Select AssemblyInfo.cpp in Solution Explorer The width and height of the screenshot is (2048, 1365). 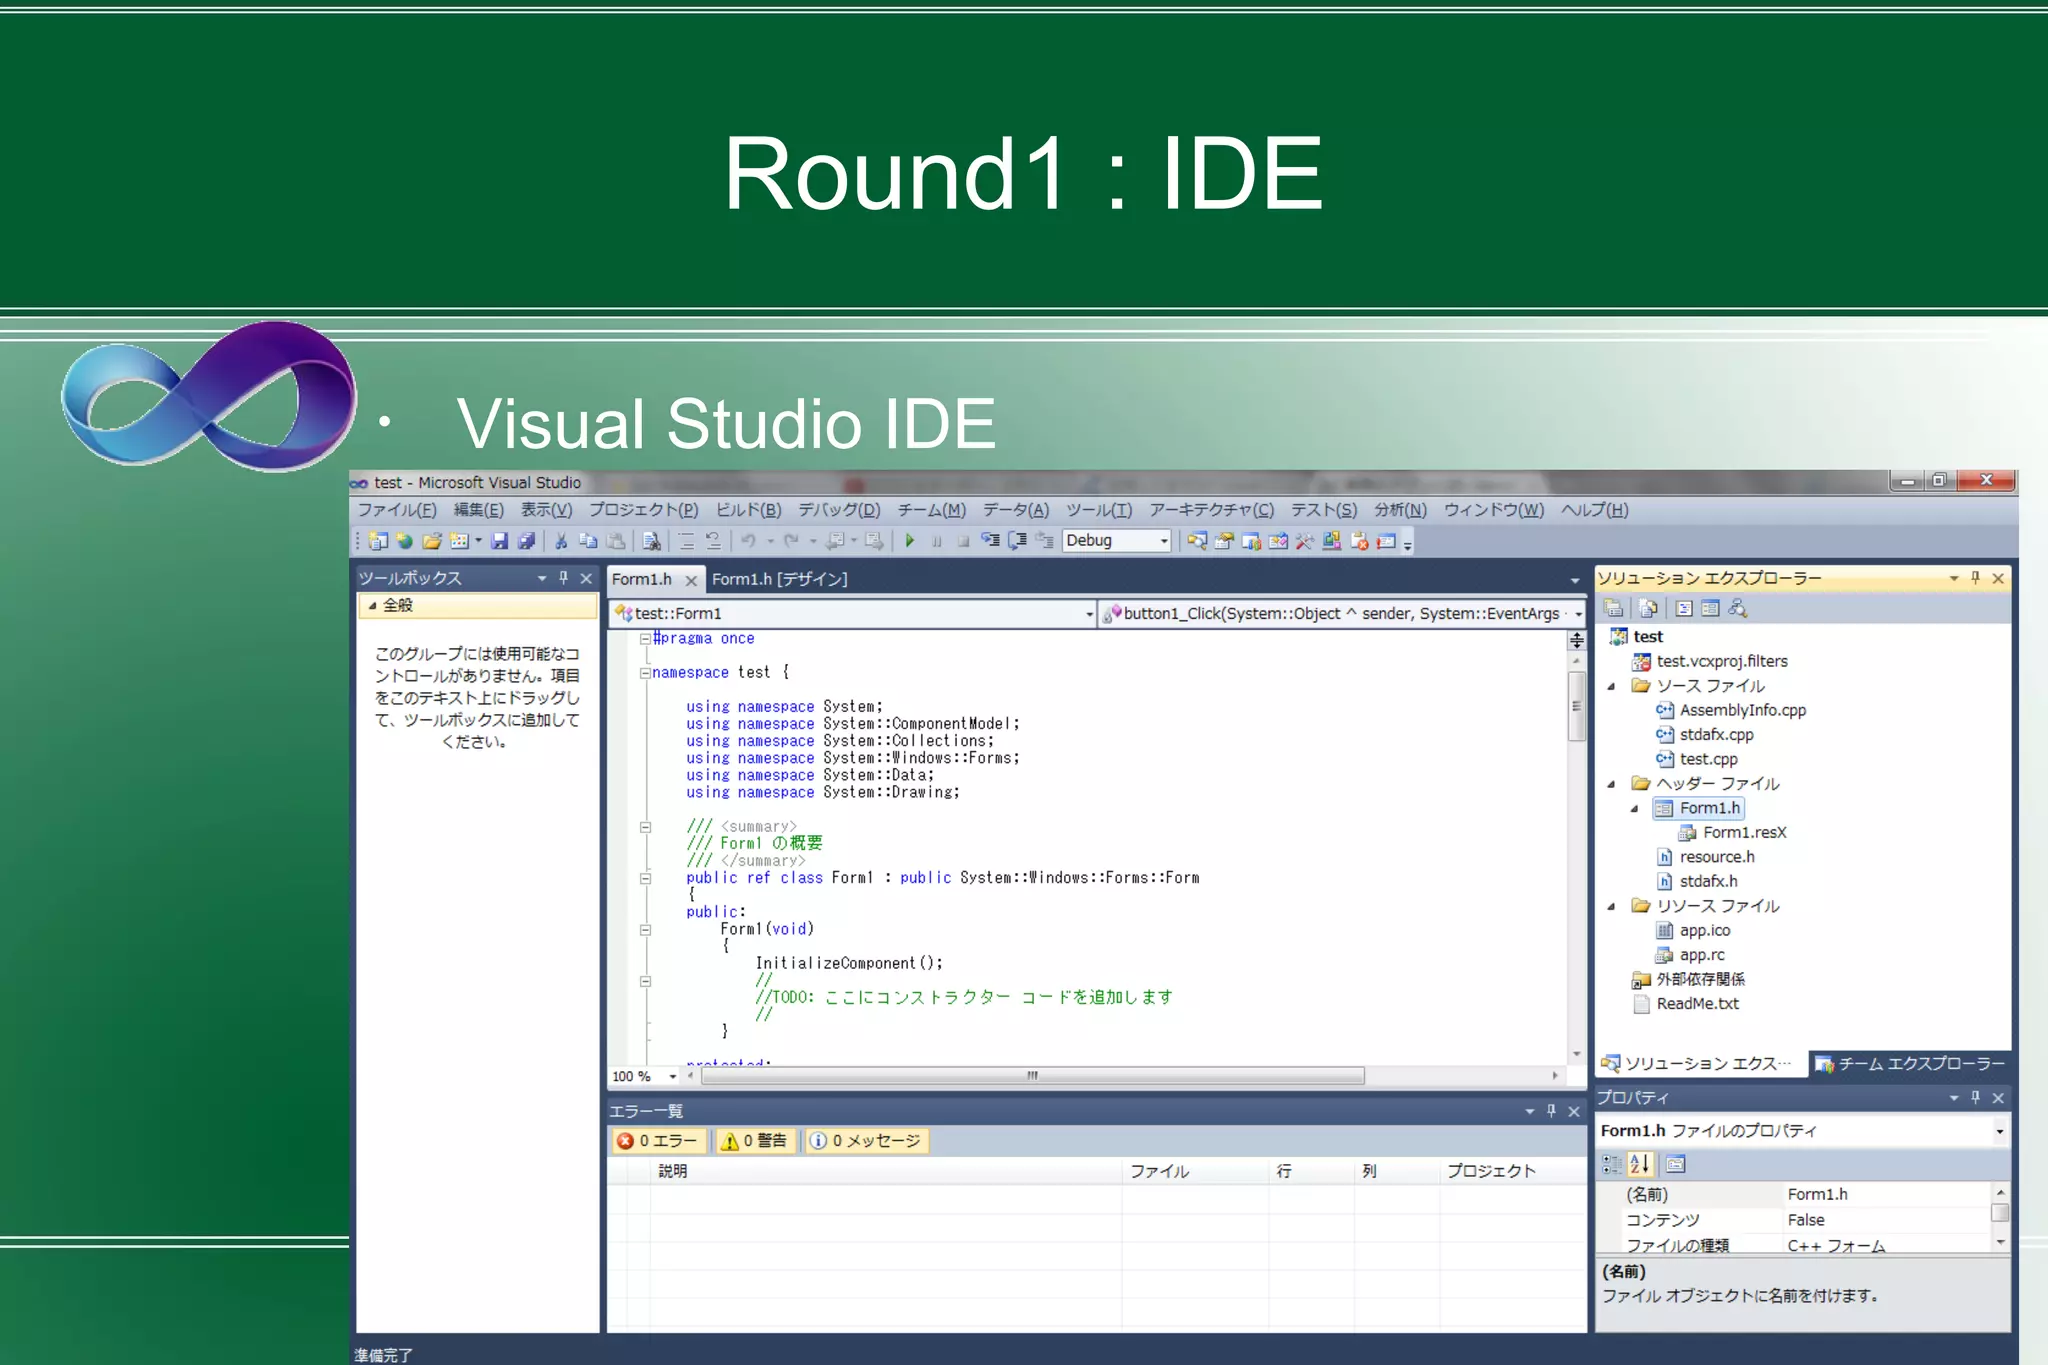1742,710
